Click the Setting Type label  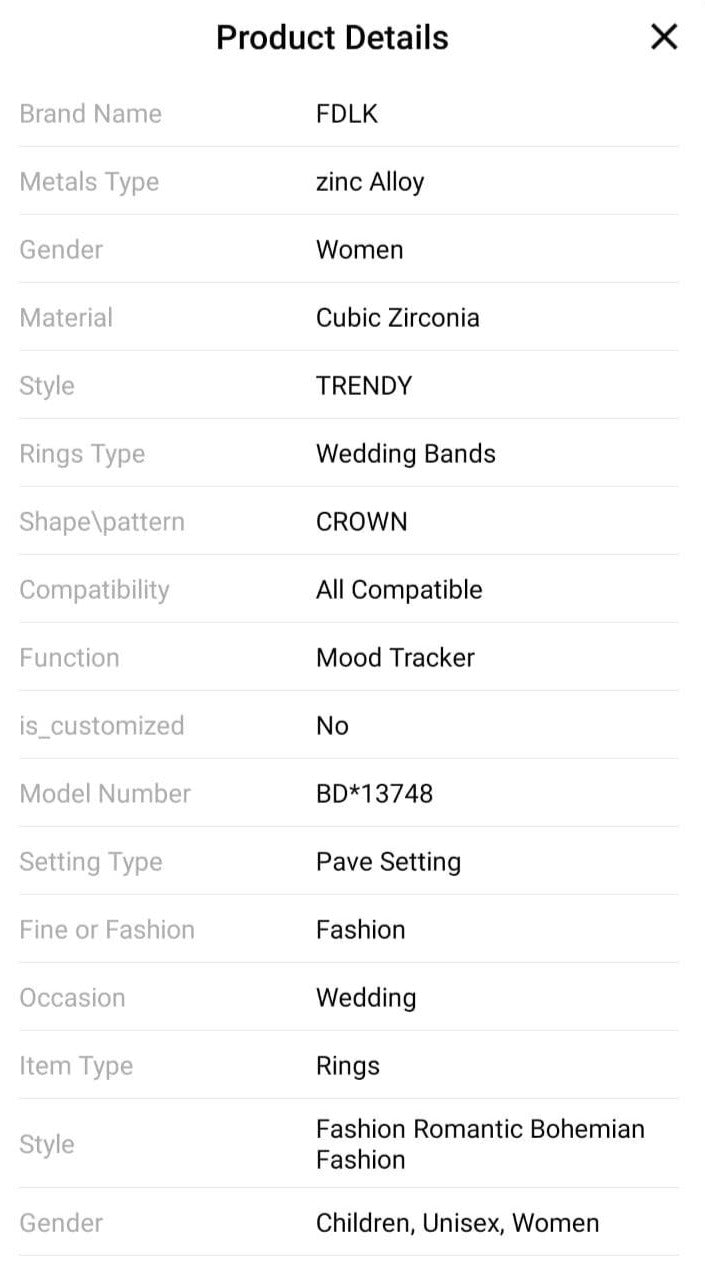click(x=90, y=862)
